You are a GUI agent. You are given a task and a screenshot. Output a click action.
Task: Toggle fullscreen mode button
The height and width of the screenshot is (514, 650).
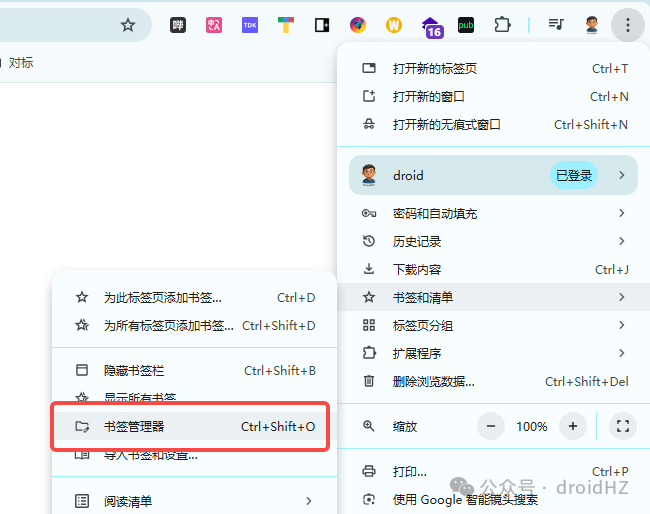point(623,426)
